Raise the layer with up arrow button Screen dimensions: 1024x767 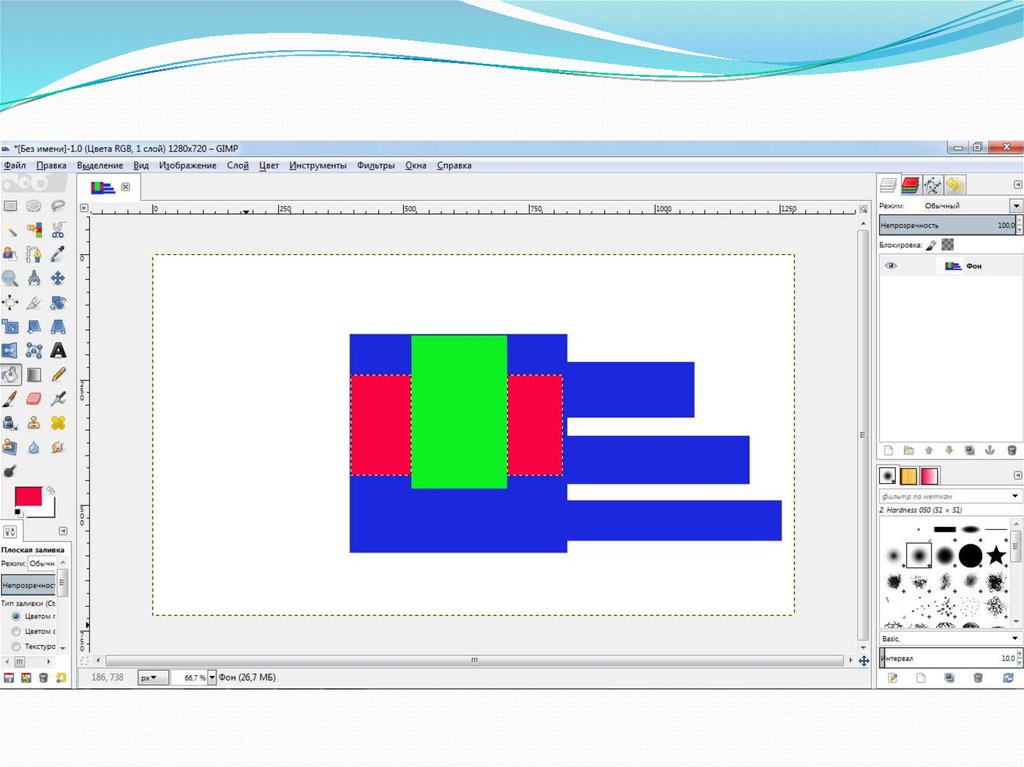click(x=929, y=450)
